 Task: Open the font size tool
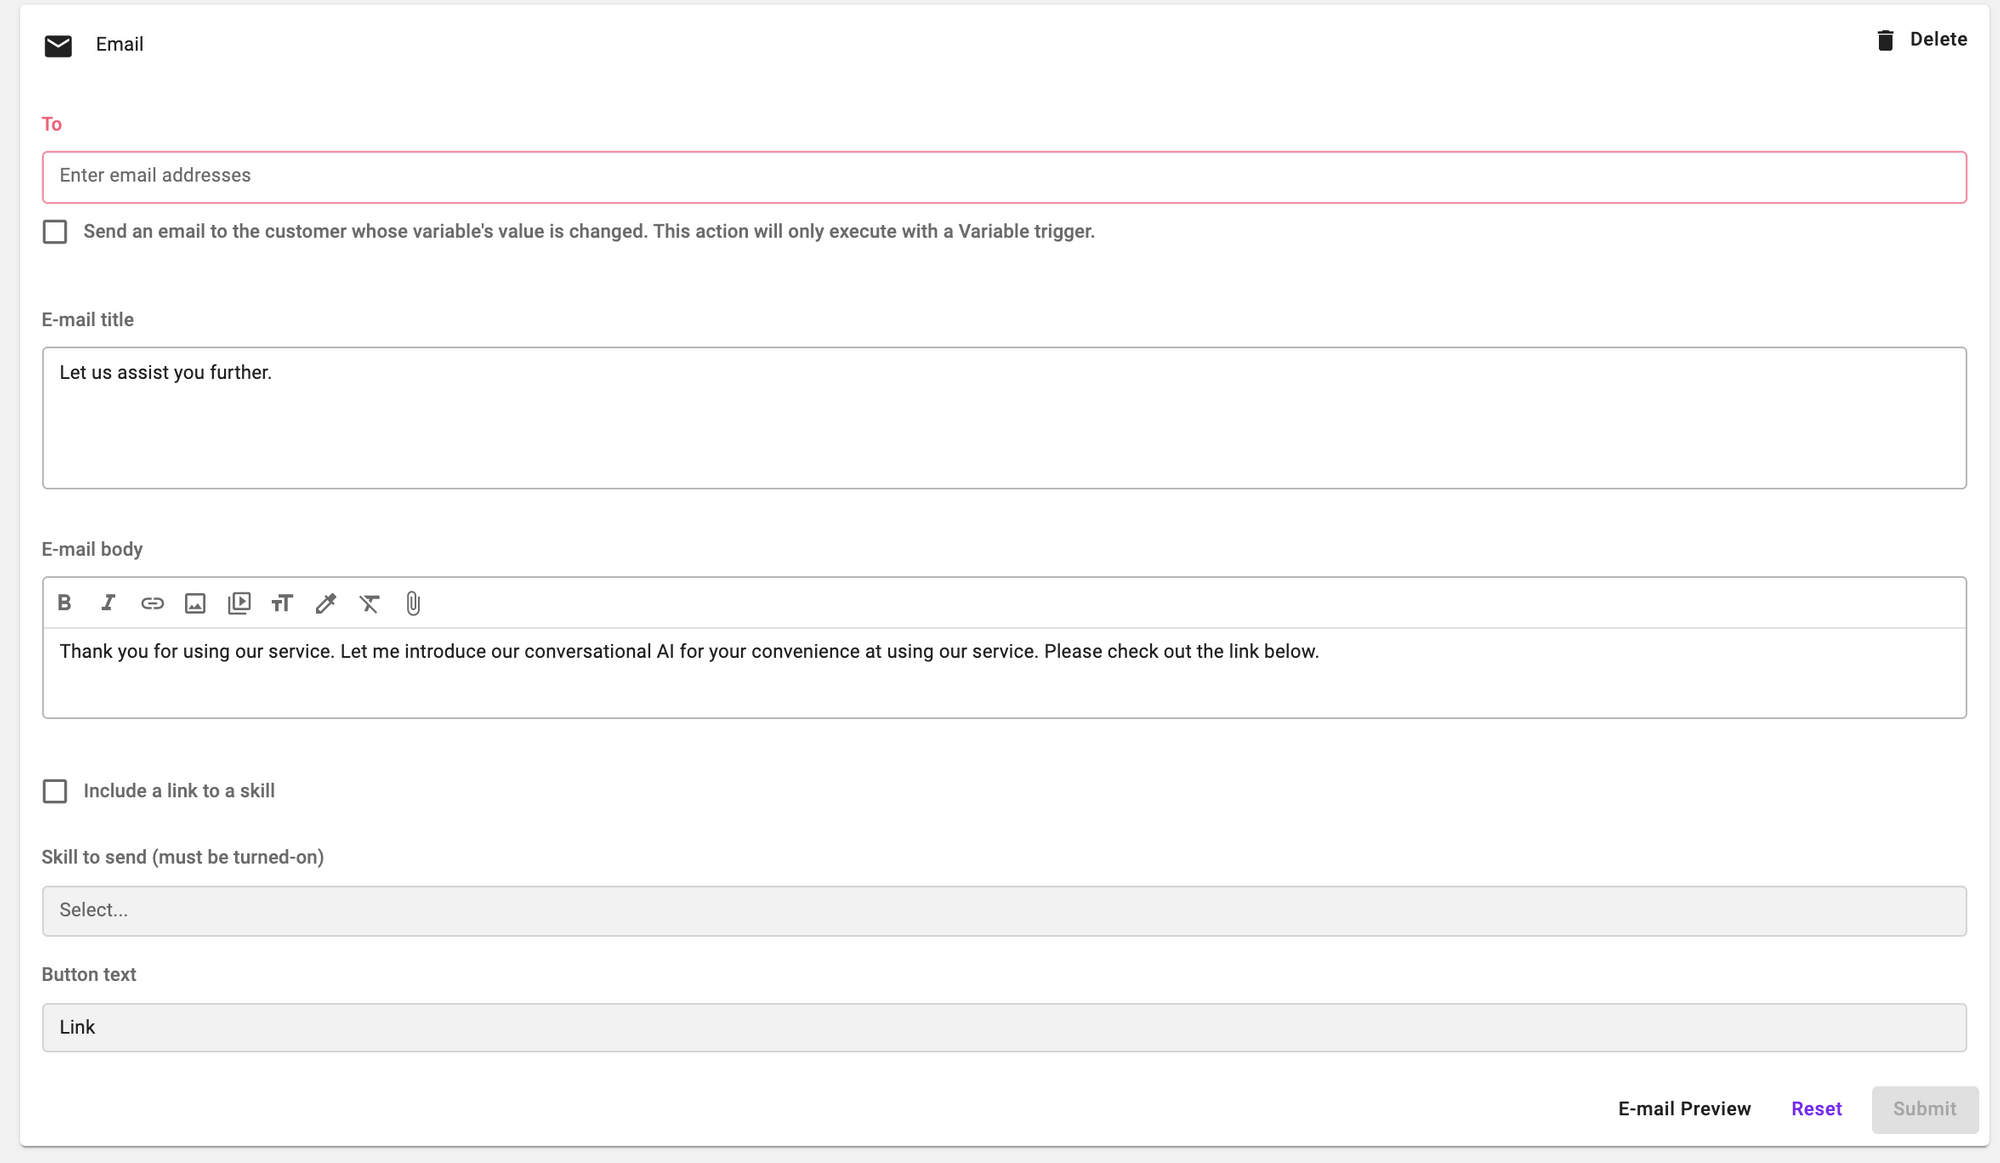click(282, 603)
